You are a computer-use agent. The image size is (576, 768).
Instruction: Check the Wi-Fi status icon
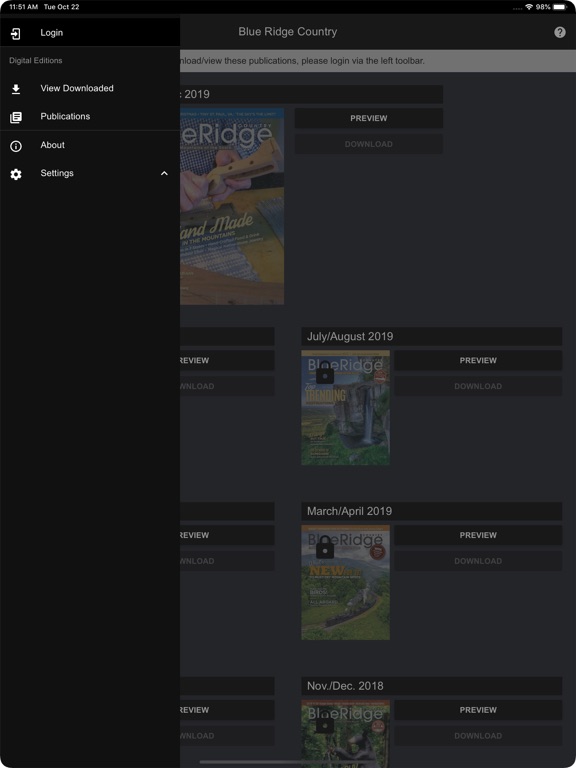pos(529,7)
